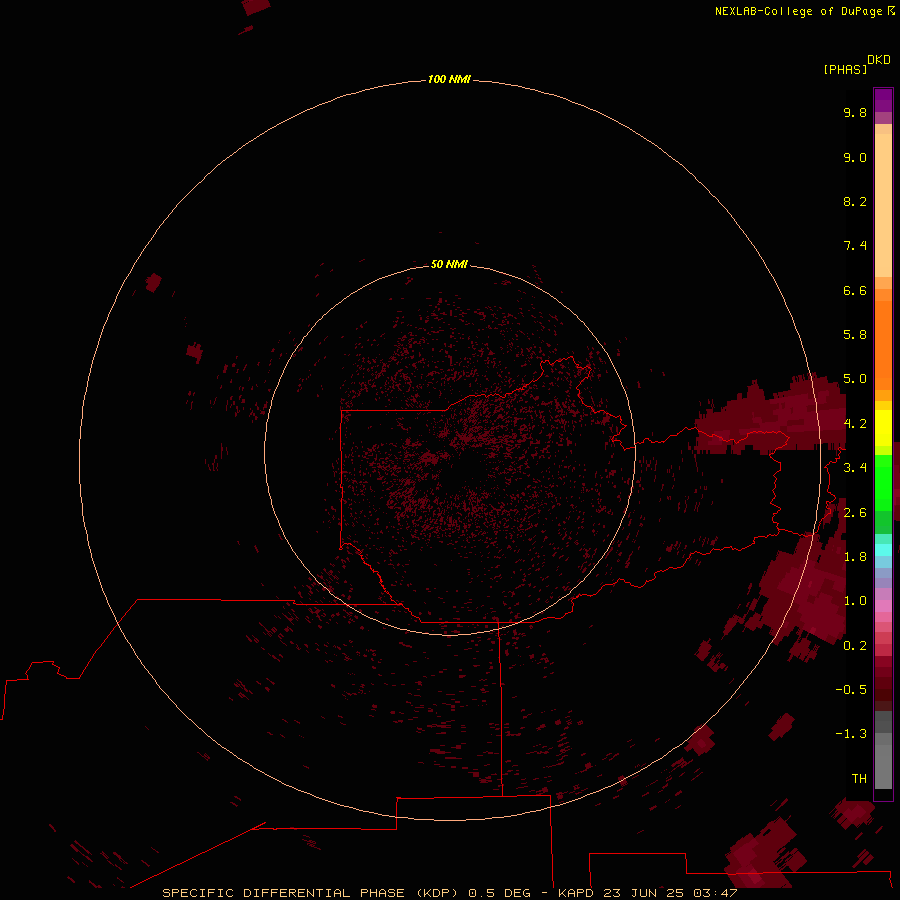
Task: Click the TH threshold label
Action: click(x=859, y=778)
